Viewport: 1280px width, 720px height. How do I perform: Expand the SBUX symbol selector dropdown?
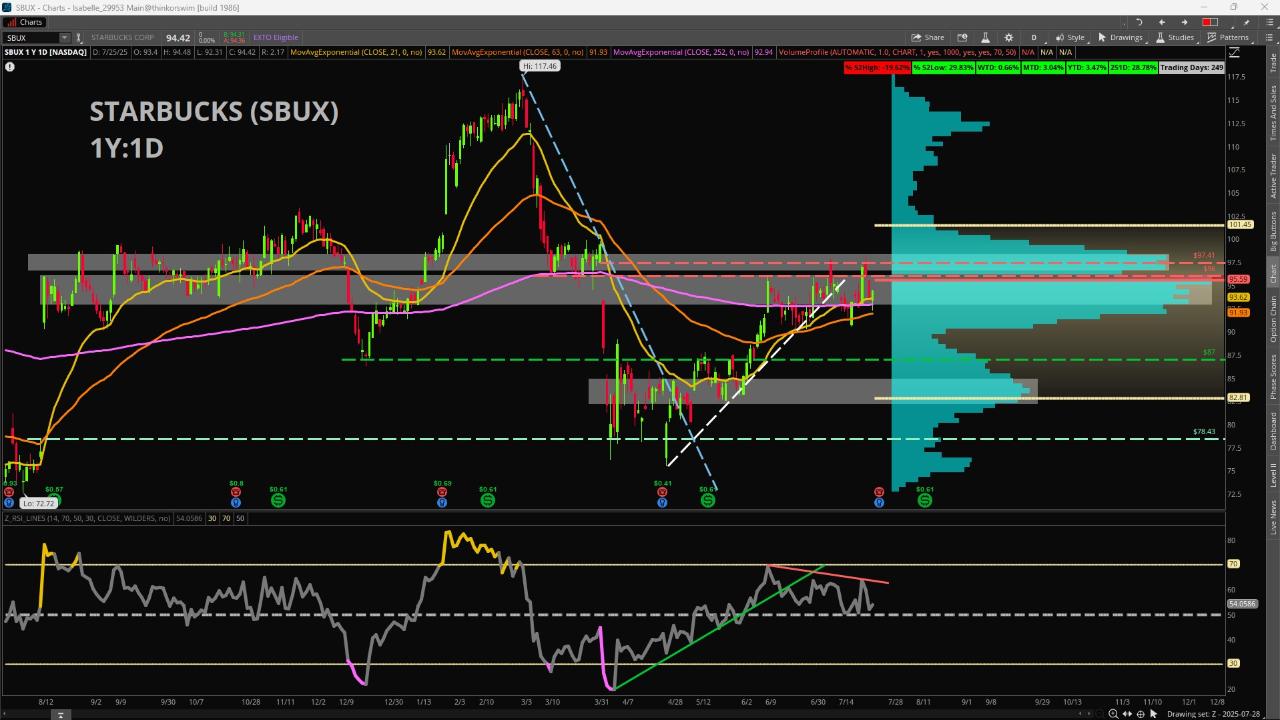(64, 38)
